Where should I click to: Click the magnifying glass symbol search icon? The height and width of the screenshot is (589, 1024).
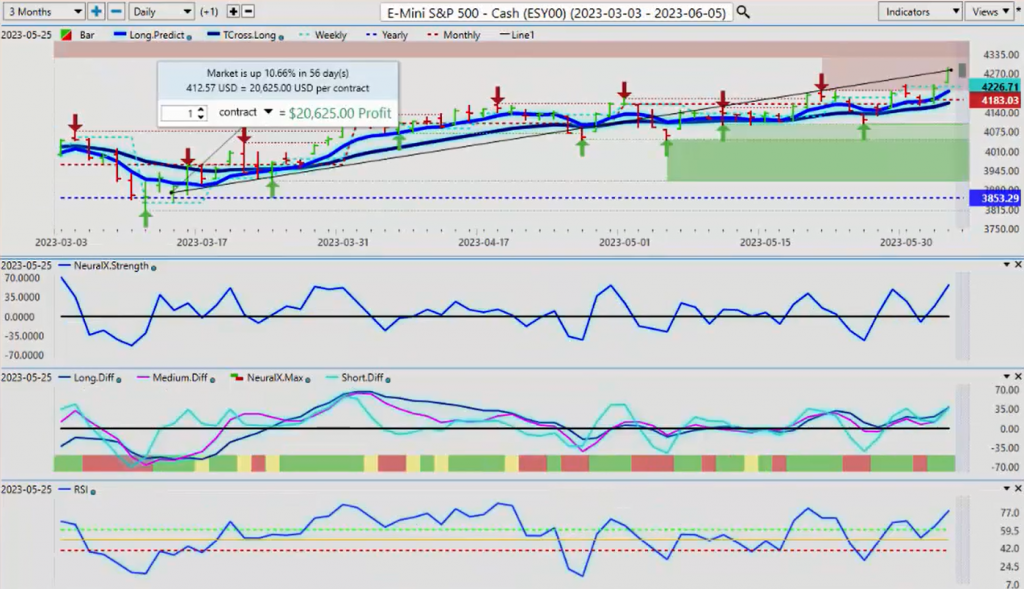pos(743,12)
